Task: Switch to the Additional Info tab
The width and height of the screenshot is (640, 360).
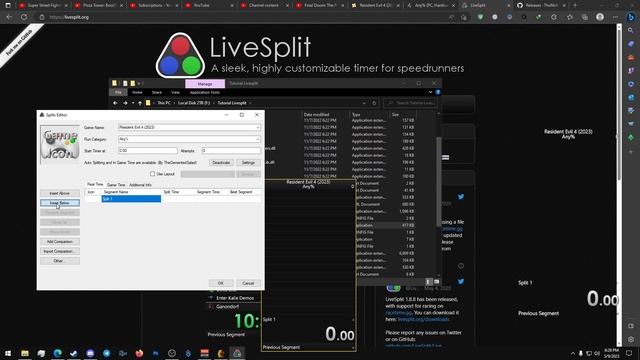Action: 140,185
